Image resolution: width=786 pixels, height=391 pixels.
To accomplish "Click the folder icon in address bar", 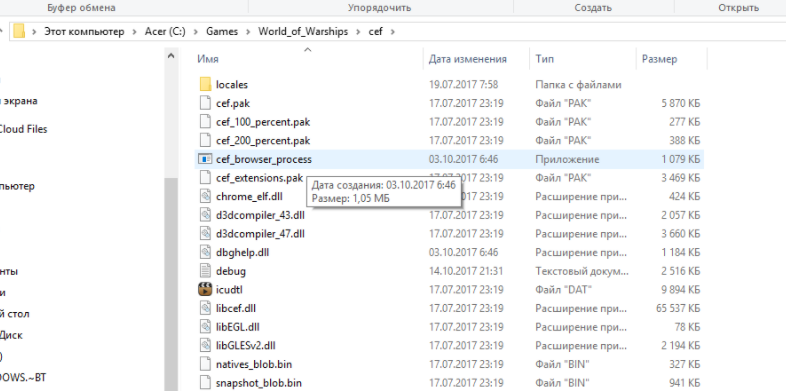I will tap(19, 31).
